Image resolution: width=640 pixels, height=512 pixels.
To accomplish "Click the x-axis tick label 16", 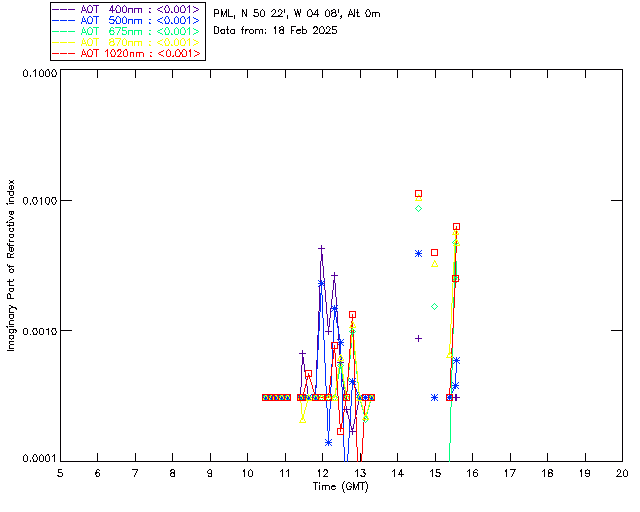I will point(472,473).
